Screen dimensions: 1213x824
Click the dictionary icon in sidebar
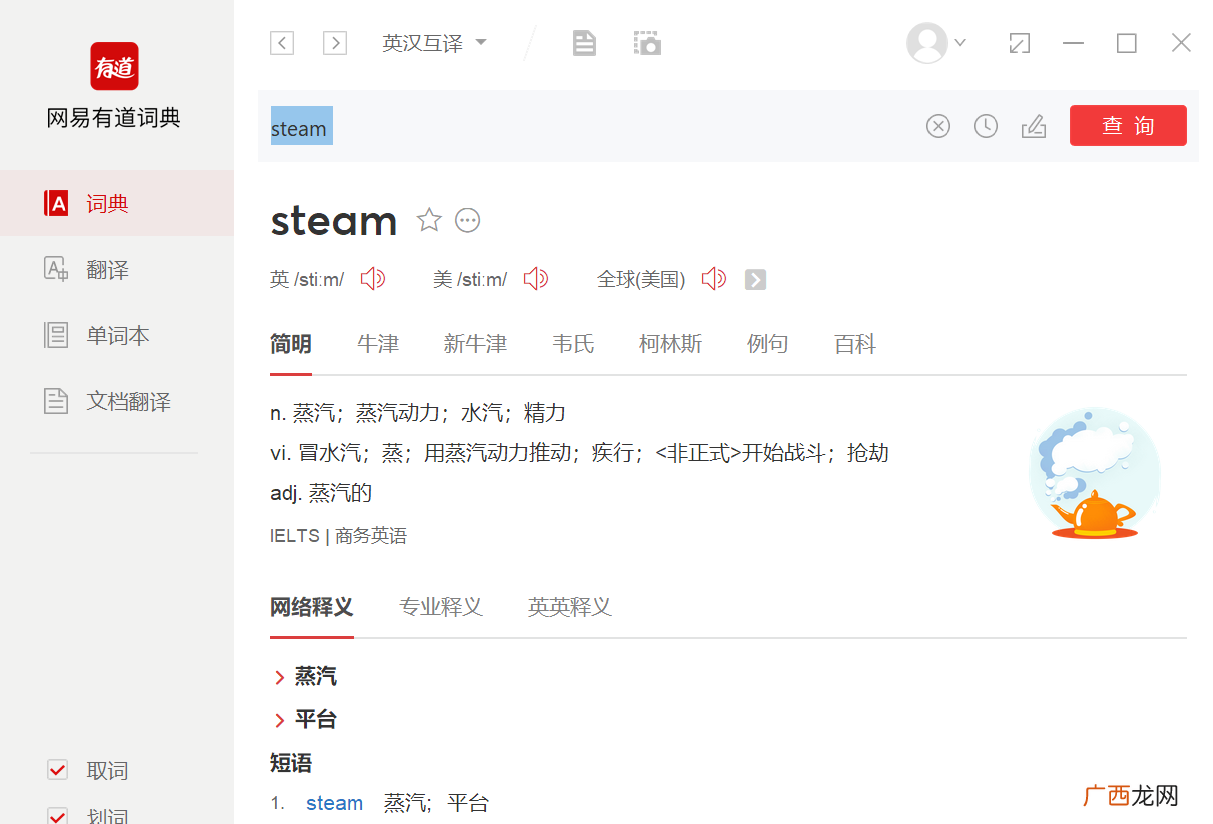pos(57,204)
